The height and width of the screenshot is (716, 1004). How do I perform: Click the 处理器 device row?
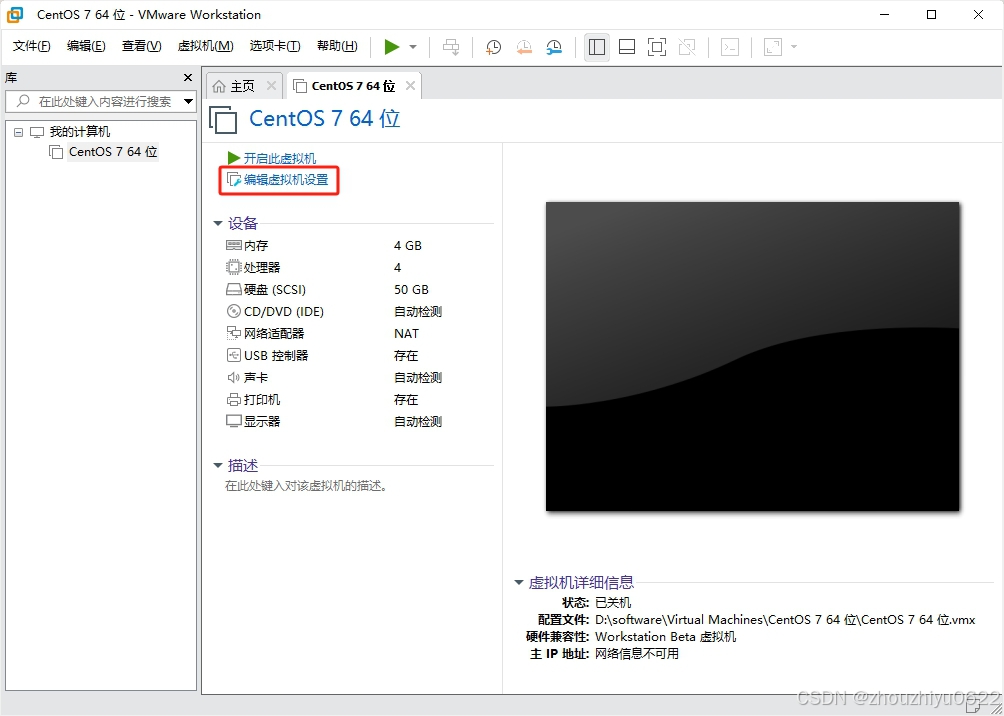359,268
